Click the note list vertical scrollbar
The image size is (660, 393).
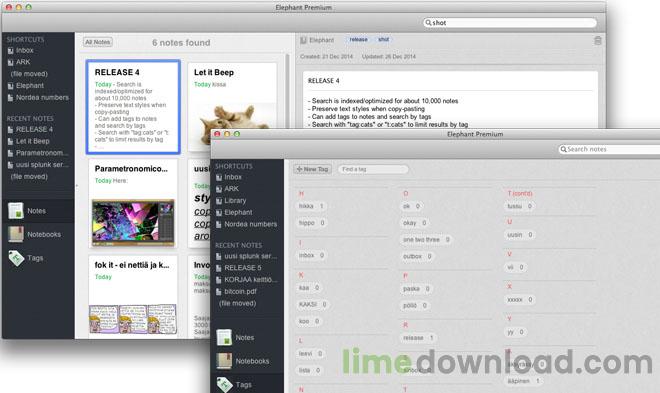click(287, 91)
